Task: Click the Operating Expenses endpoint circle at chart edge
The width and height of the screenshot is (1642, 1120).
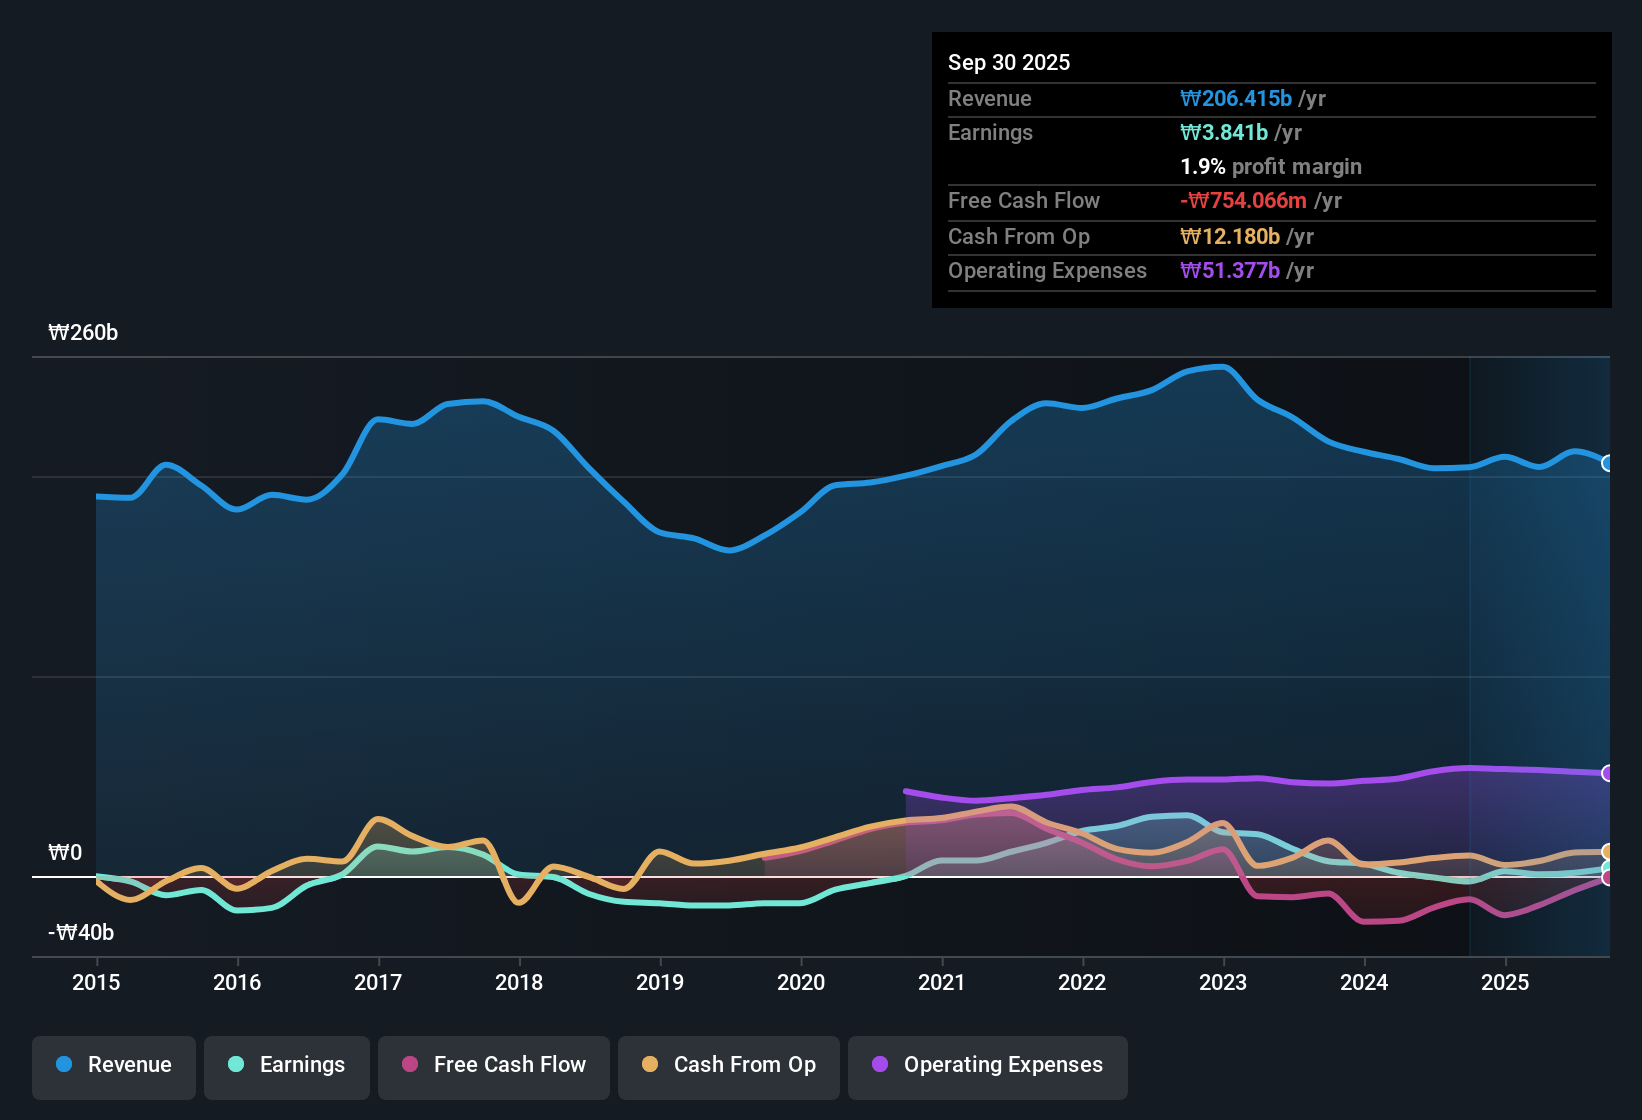Action: pos(1607,772)
